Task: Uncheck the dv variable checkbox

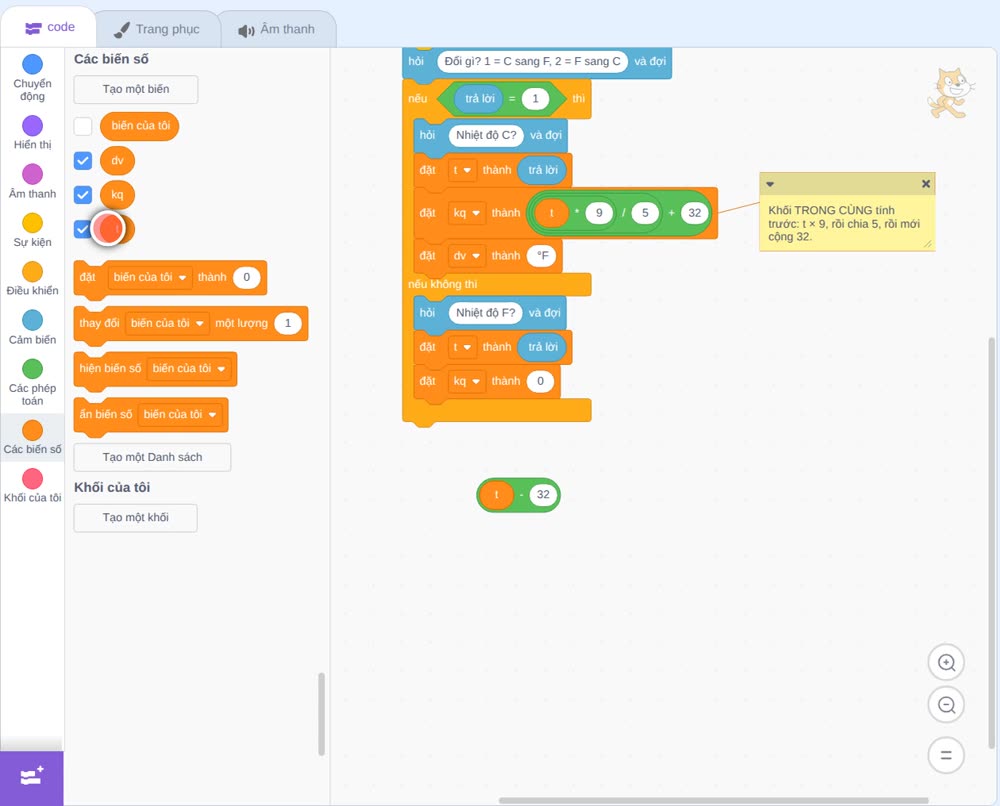Action: tap(83, 161)
